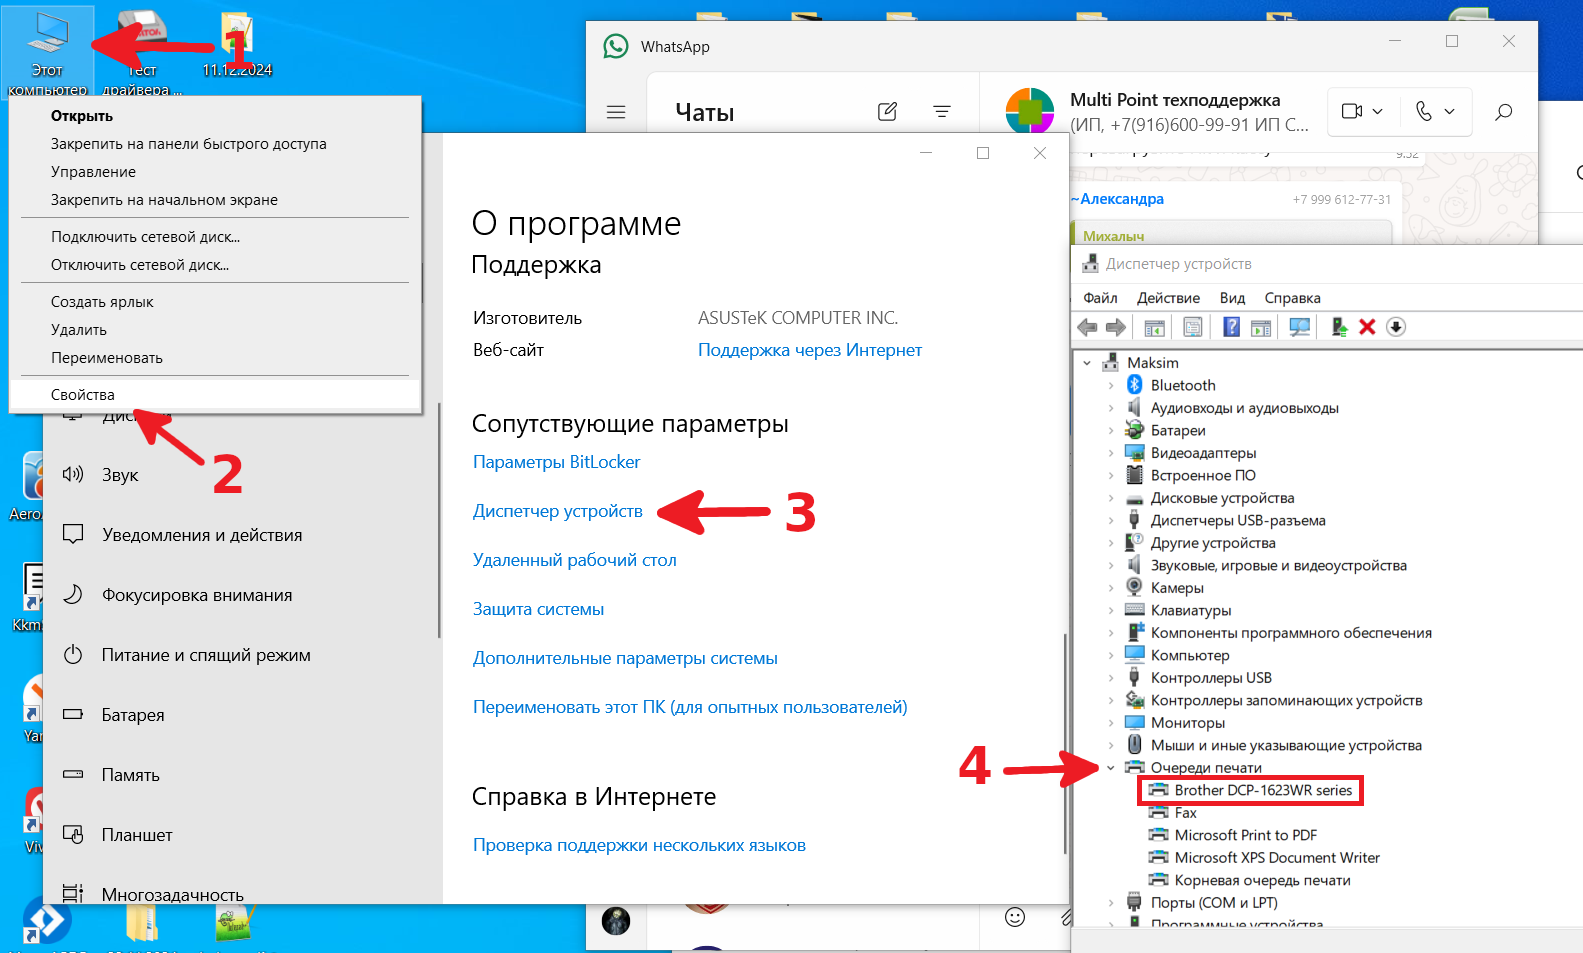Select the 11.12.2024 folder on the desktop
The width and height of the screenshot is (1583, 953).
coord(237,46)
